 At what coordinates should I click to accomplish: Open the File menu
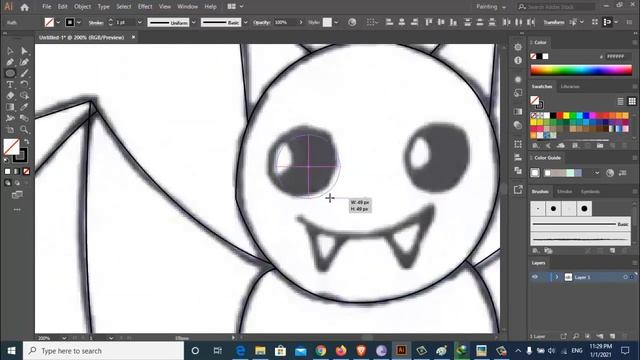tap(47, 7)
